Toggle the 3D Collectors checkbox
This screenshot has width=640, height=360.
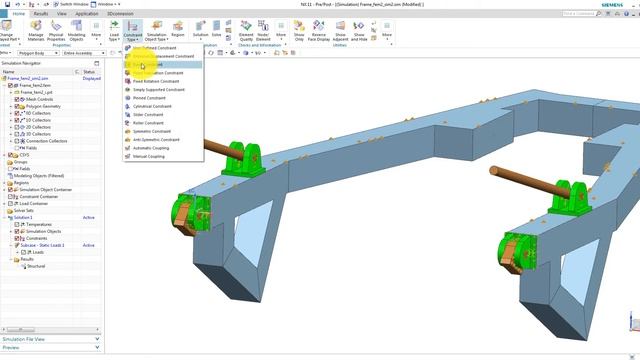tap(17, 134)
